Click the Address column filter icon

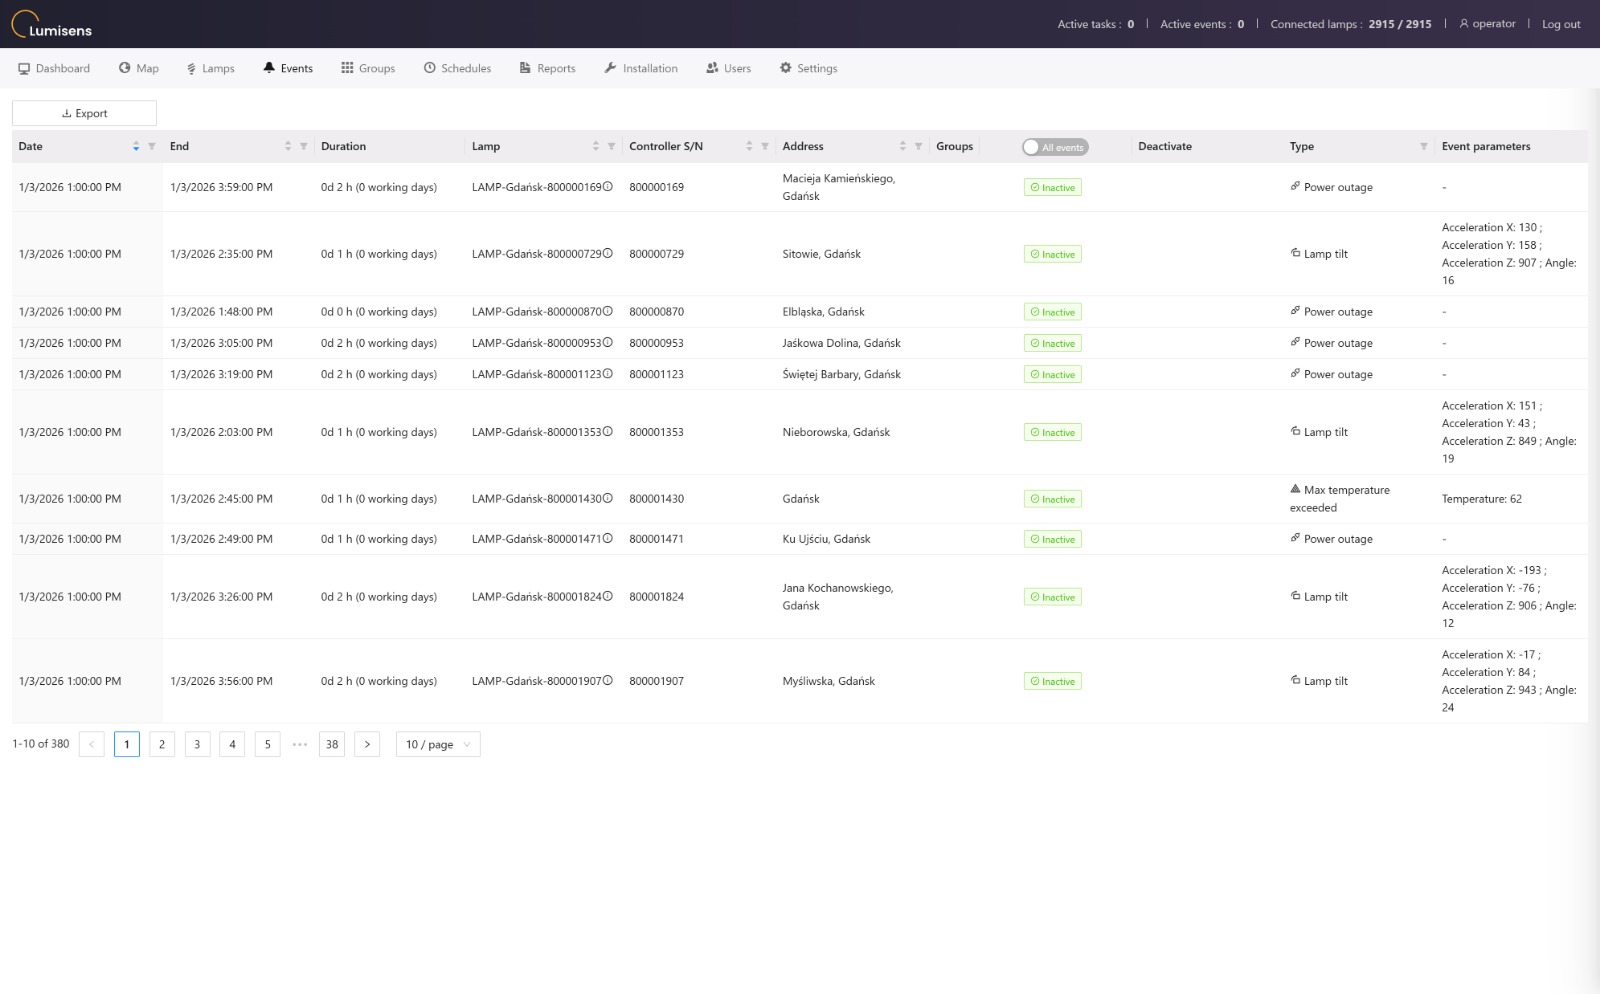918,146
